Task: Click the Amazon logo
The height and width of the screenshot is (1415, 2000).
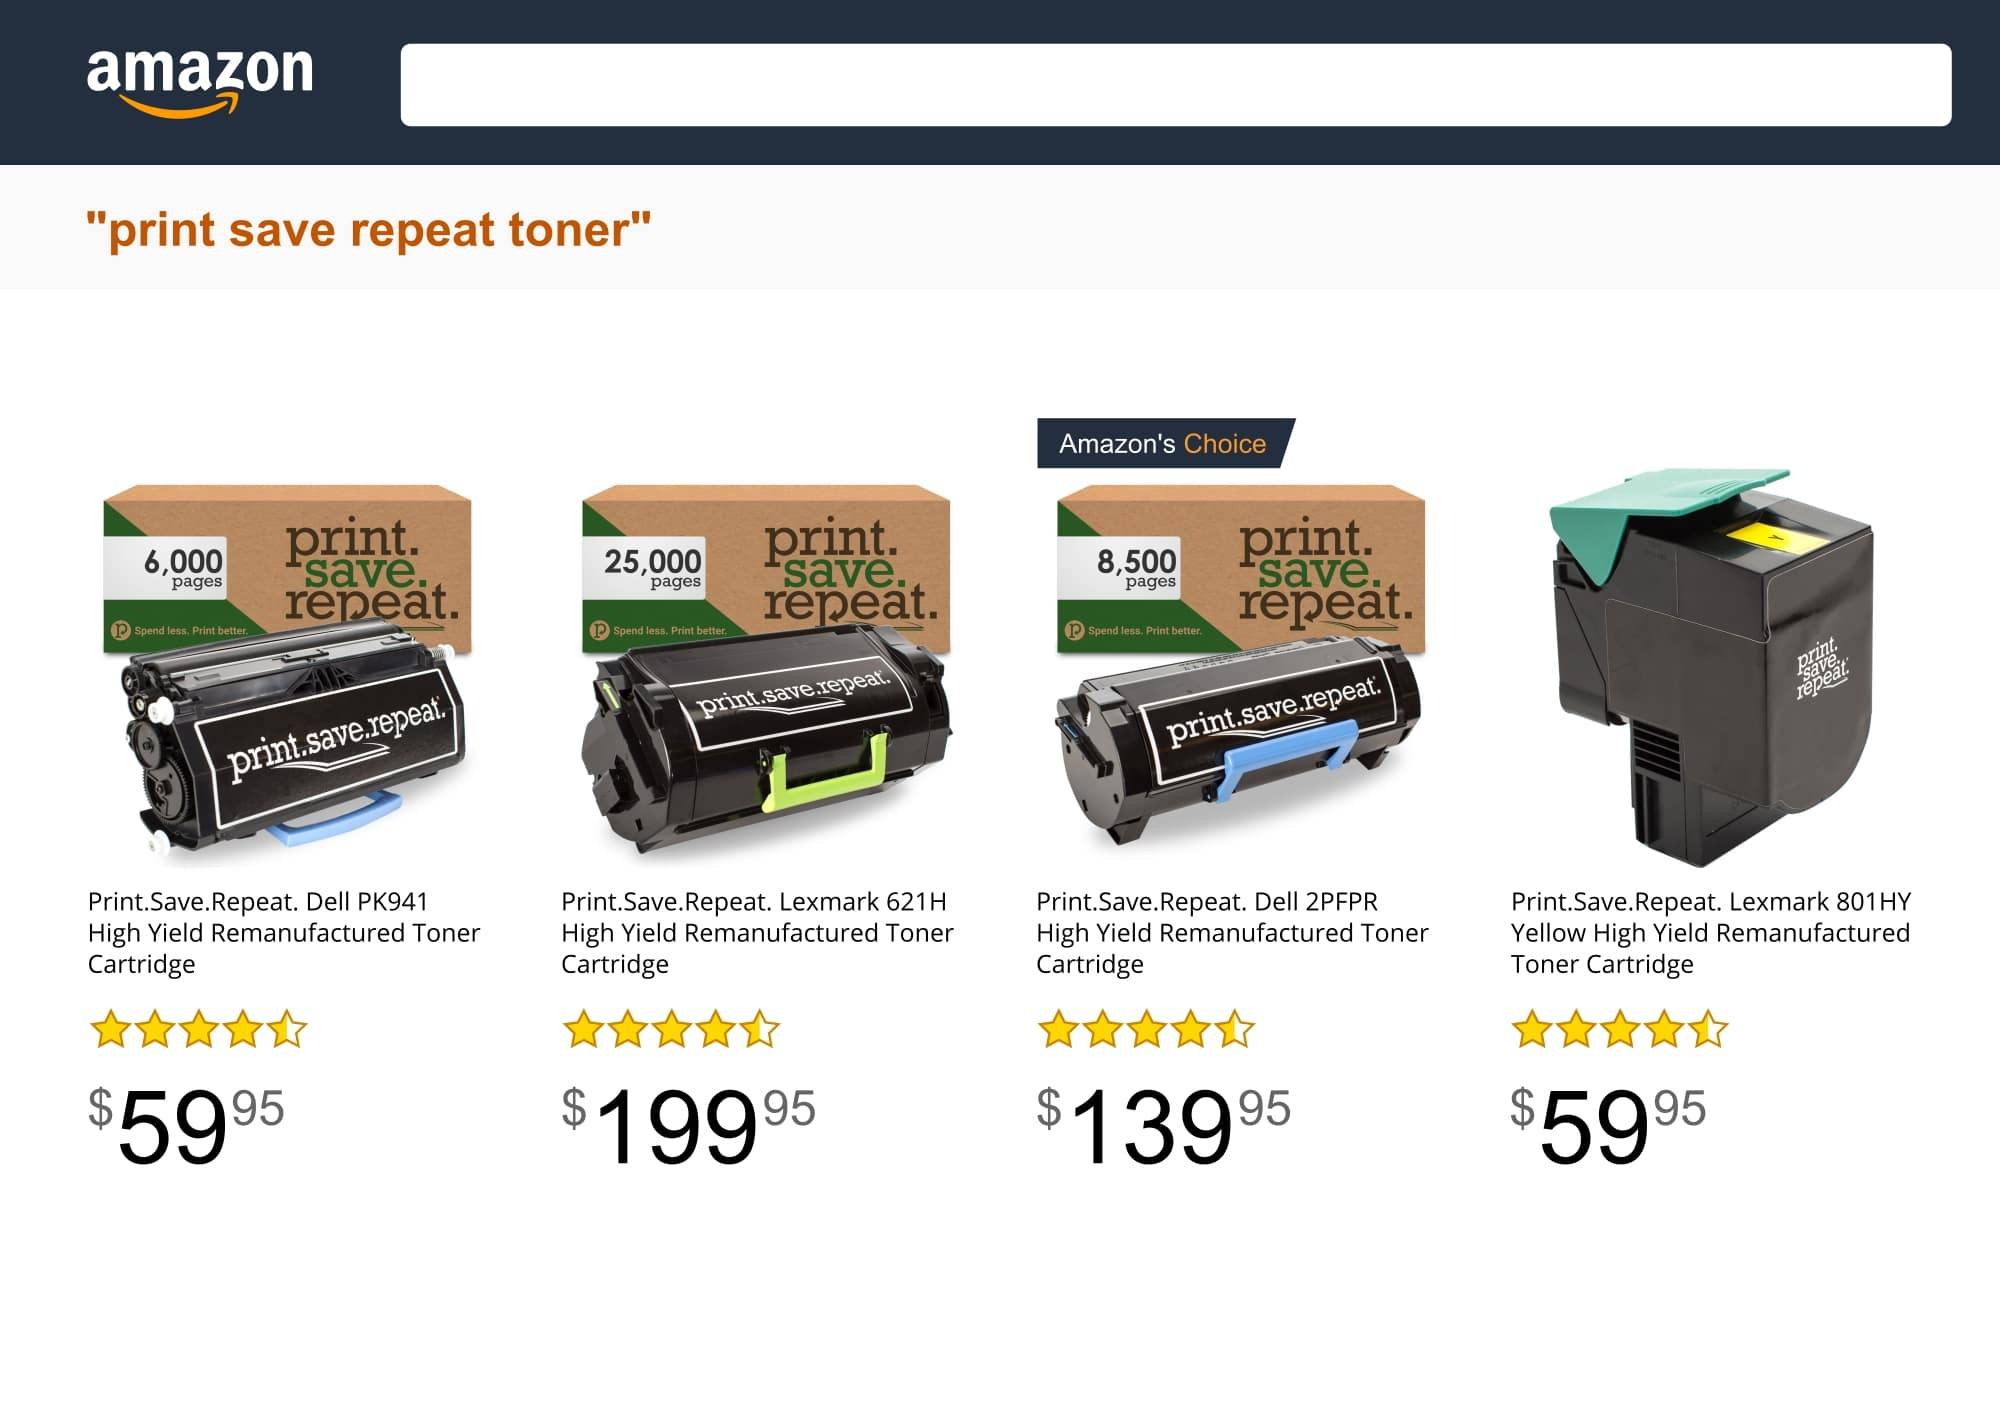Action: pos(200,83)
